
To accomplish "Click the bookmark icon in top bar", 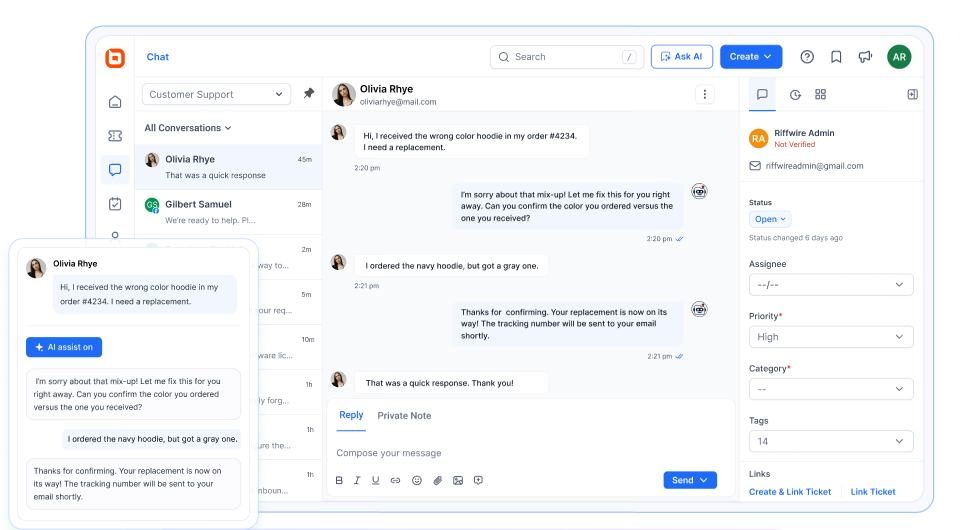I will [836, 57].
